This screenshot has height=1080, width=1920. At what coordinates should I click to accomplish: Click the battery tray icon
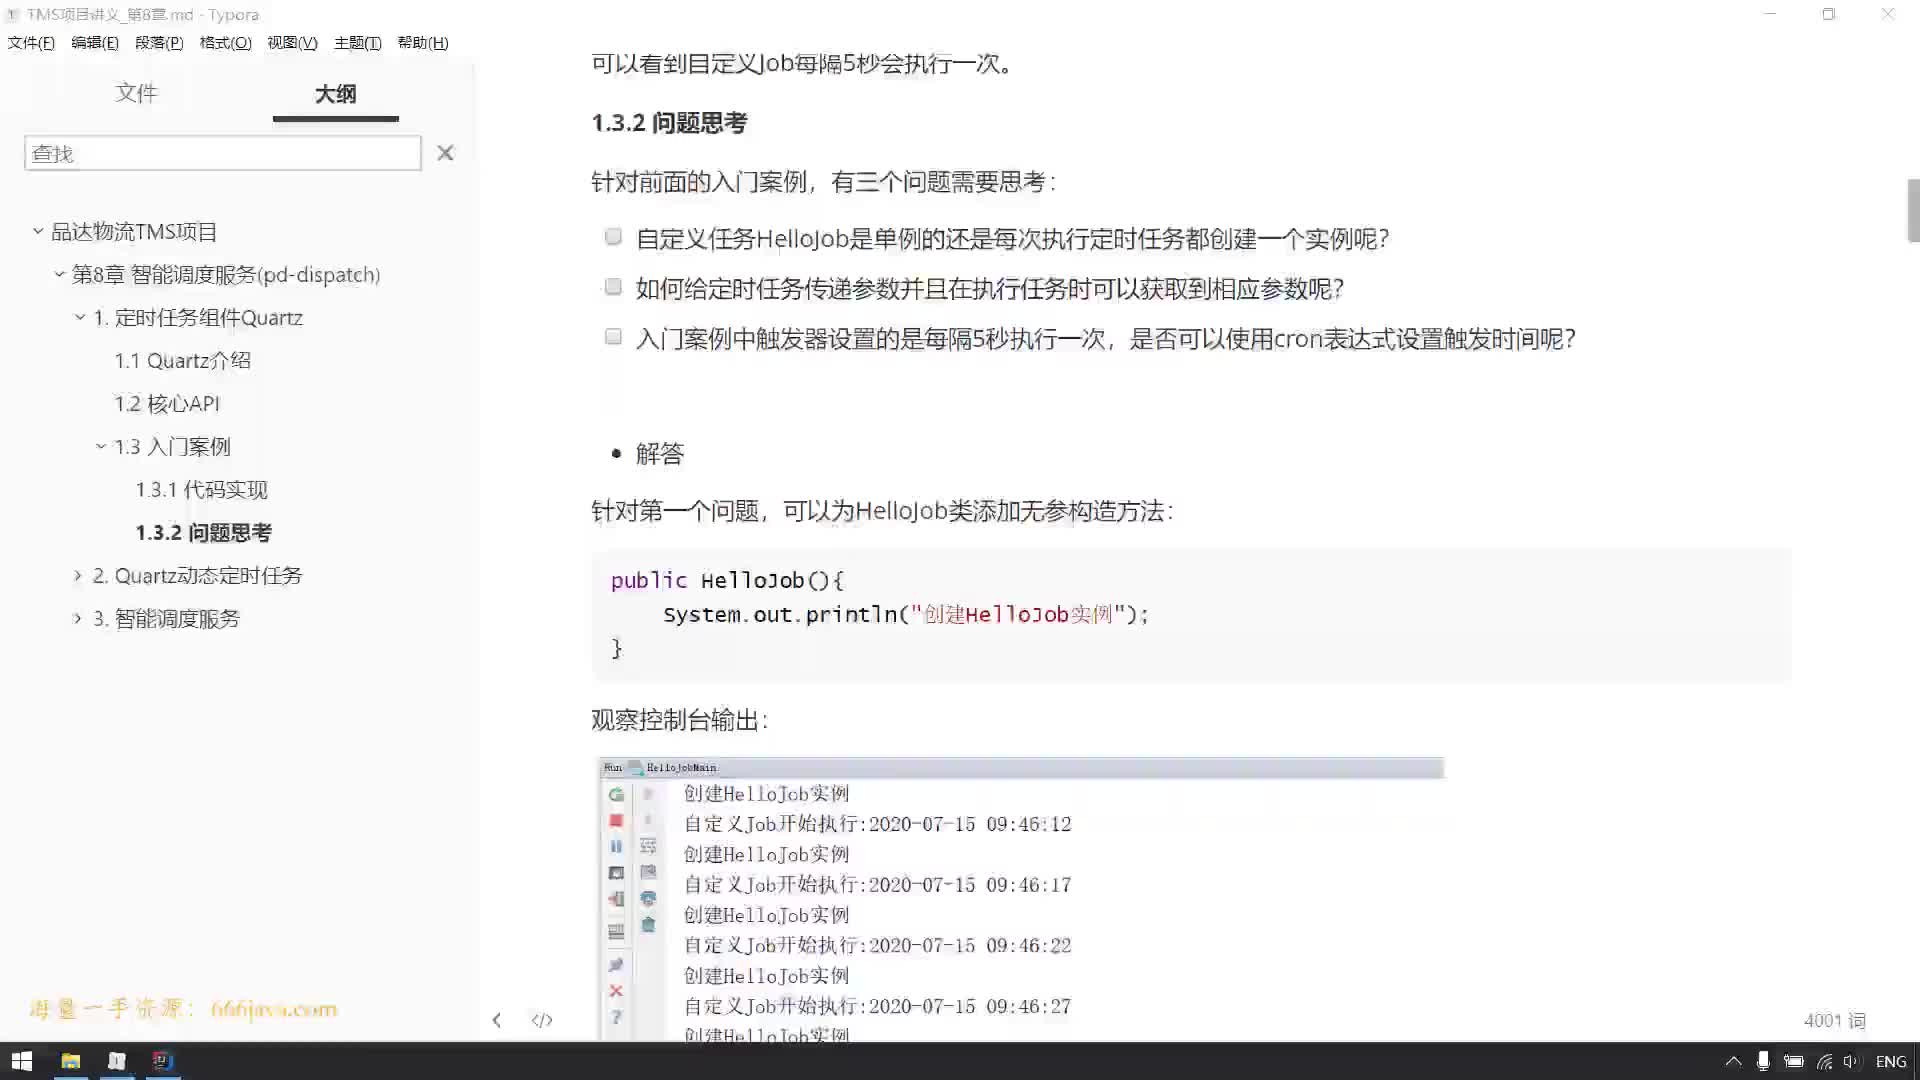pos(1793,1061)
